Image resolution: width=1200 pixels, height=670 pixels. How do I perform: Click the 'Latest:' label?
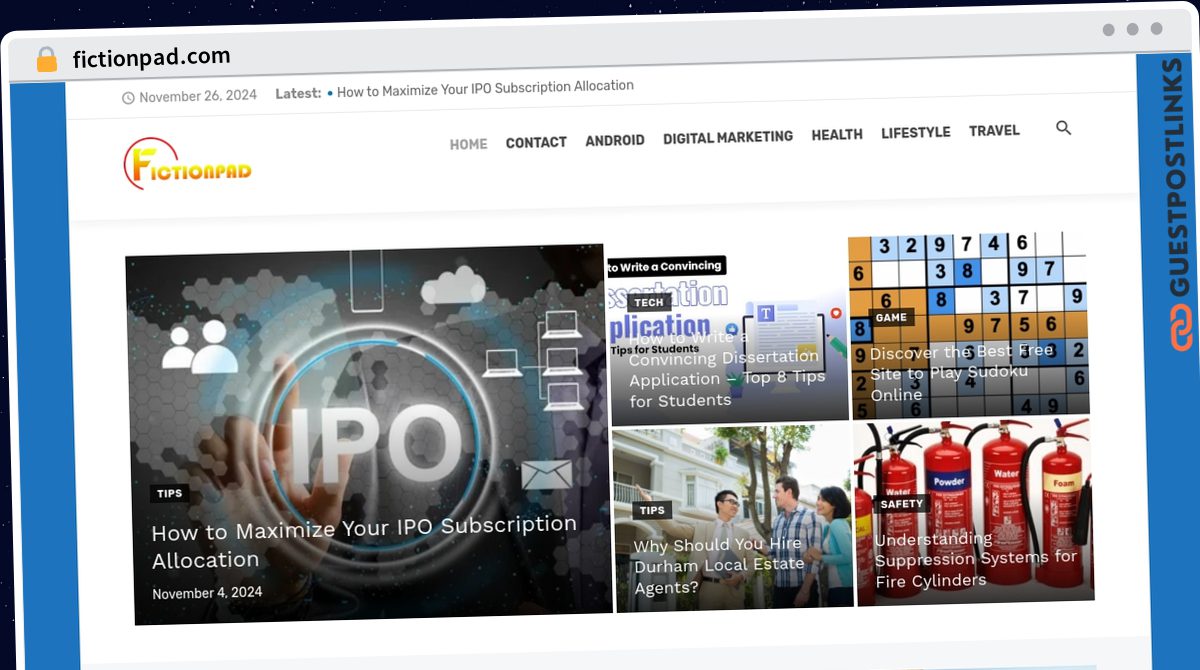[x=298, y=94]
